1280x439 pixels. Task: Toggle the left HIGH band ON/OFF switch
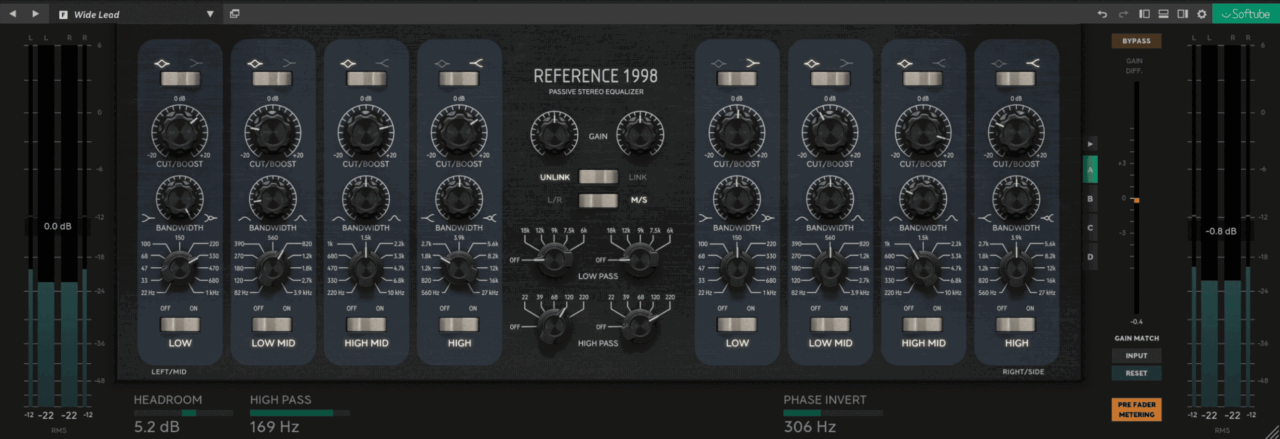459,324
